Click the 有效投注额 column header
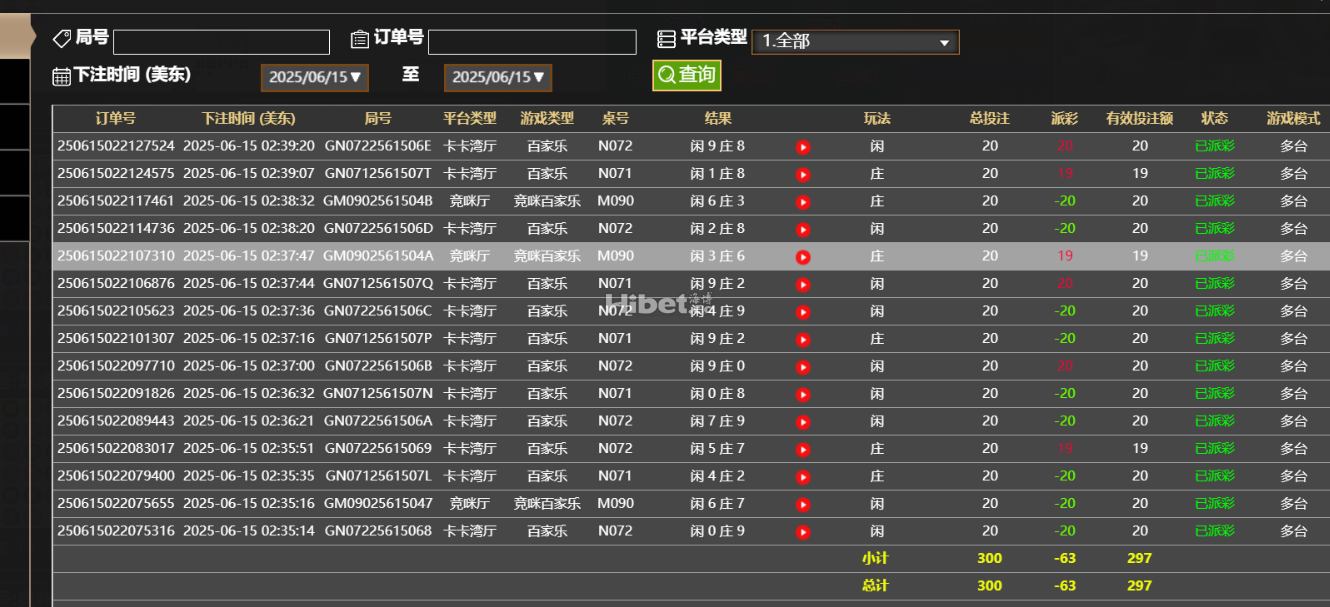1330x607 pixels. click(x=1139, y=118)
